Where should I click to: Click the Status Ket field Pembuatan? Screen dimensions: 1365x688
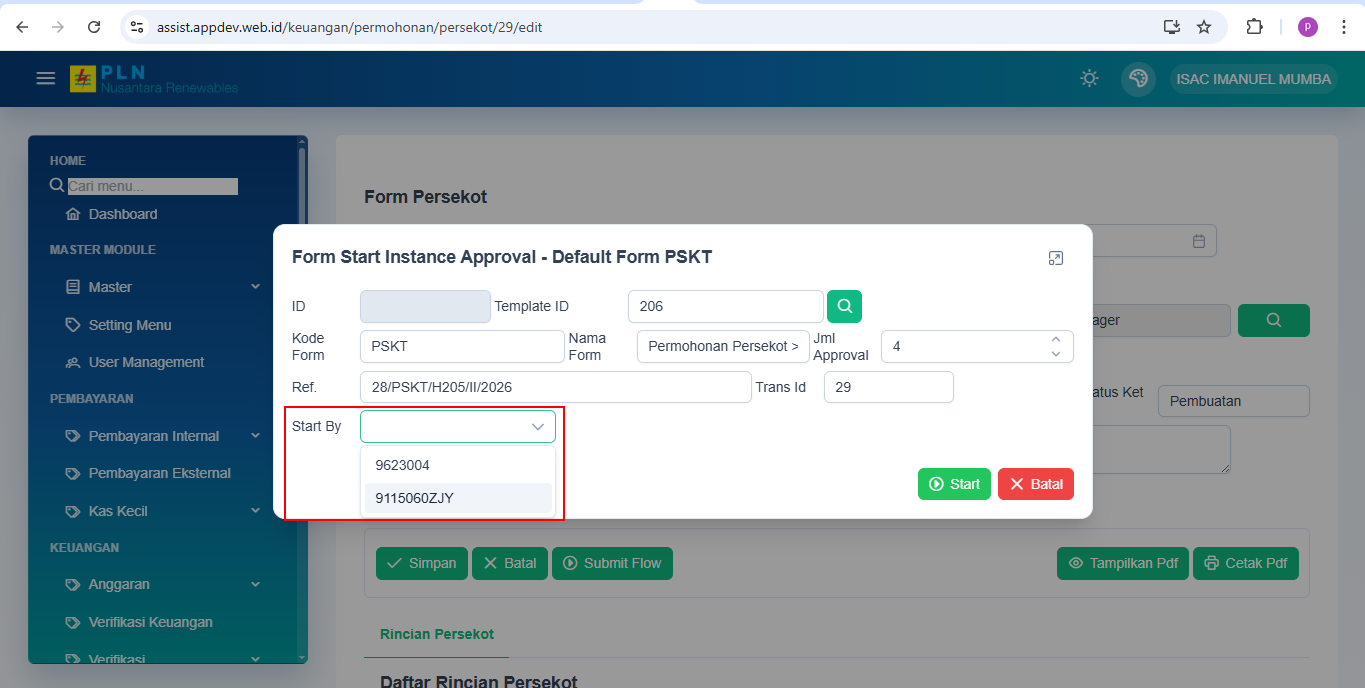1234,401
